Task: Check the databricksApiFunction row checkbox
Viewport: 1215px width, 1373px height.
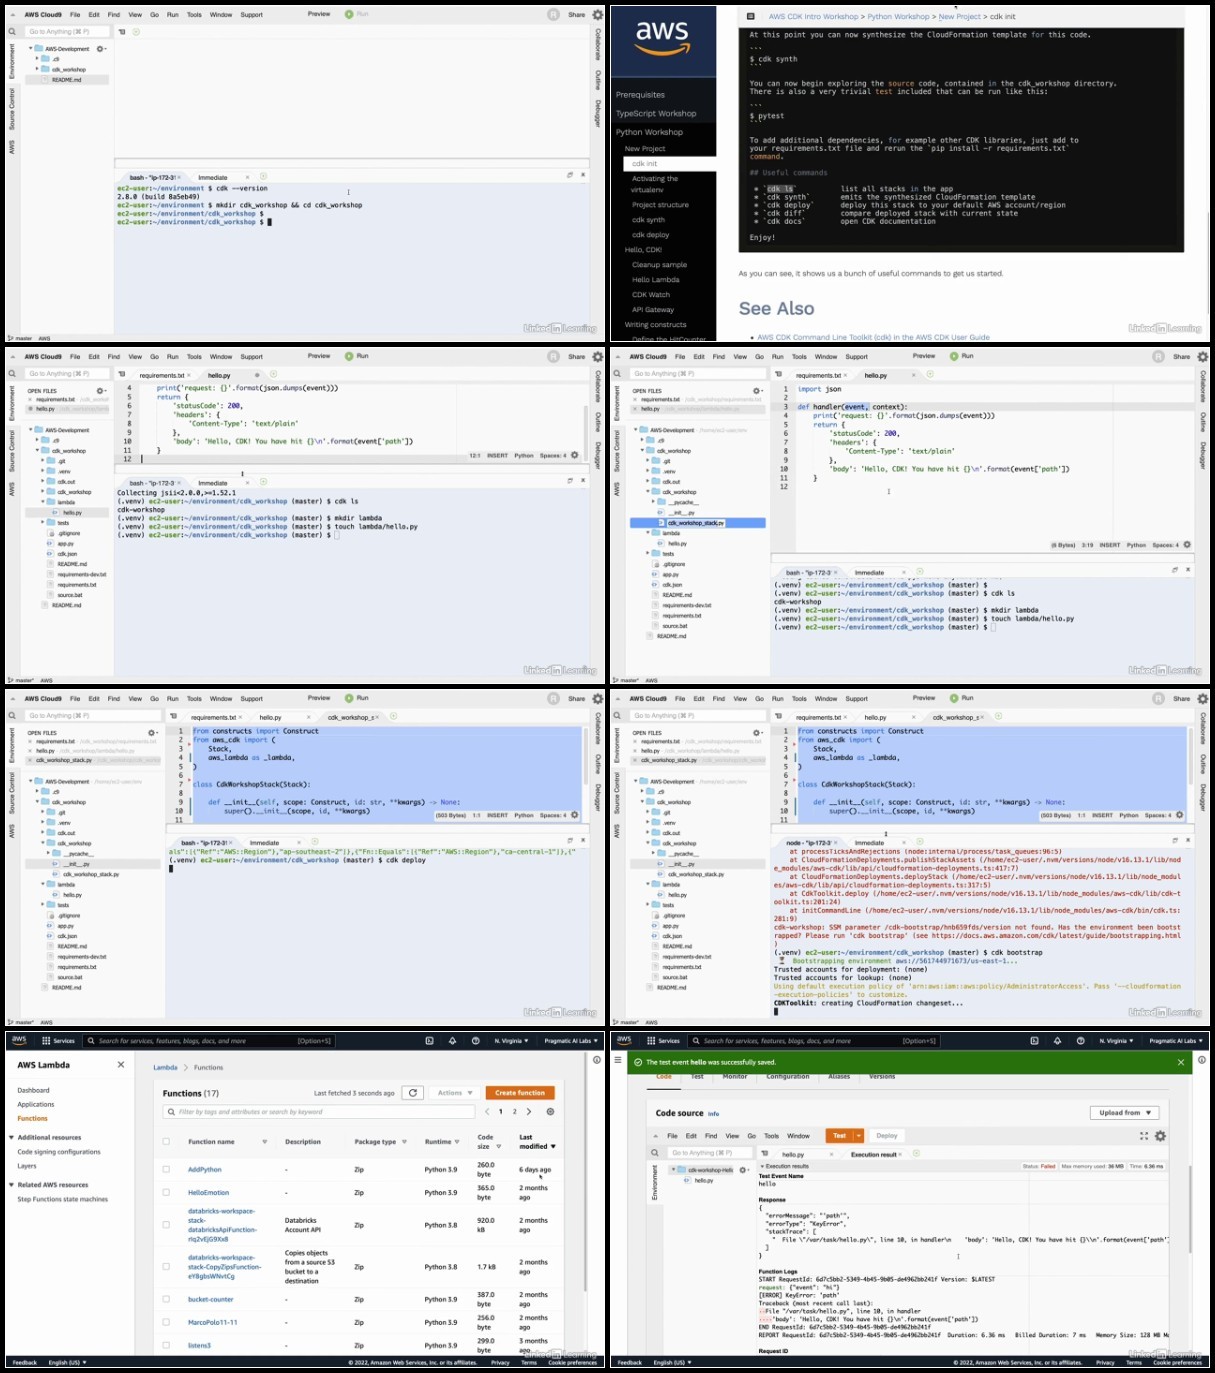Action: 166,1225
